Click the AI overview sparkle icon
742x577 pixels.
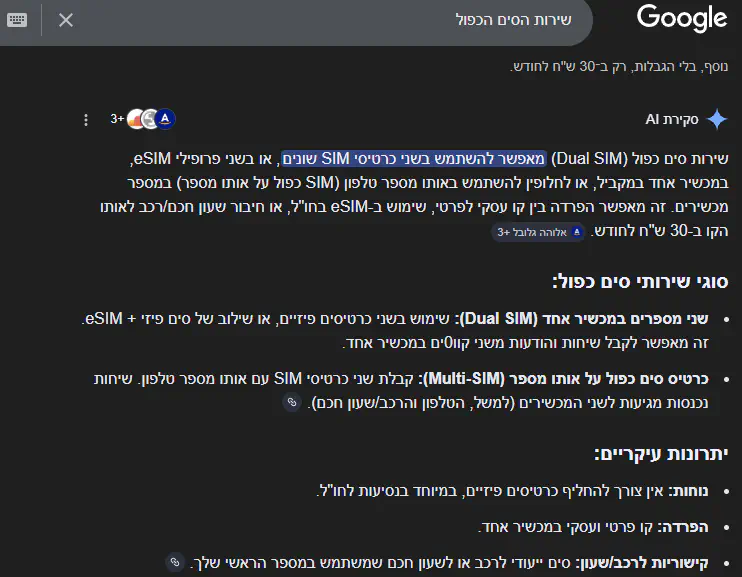pyautogui.click(x=717, y=120)
